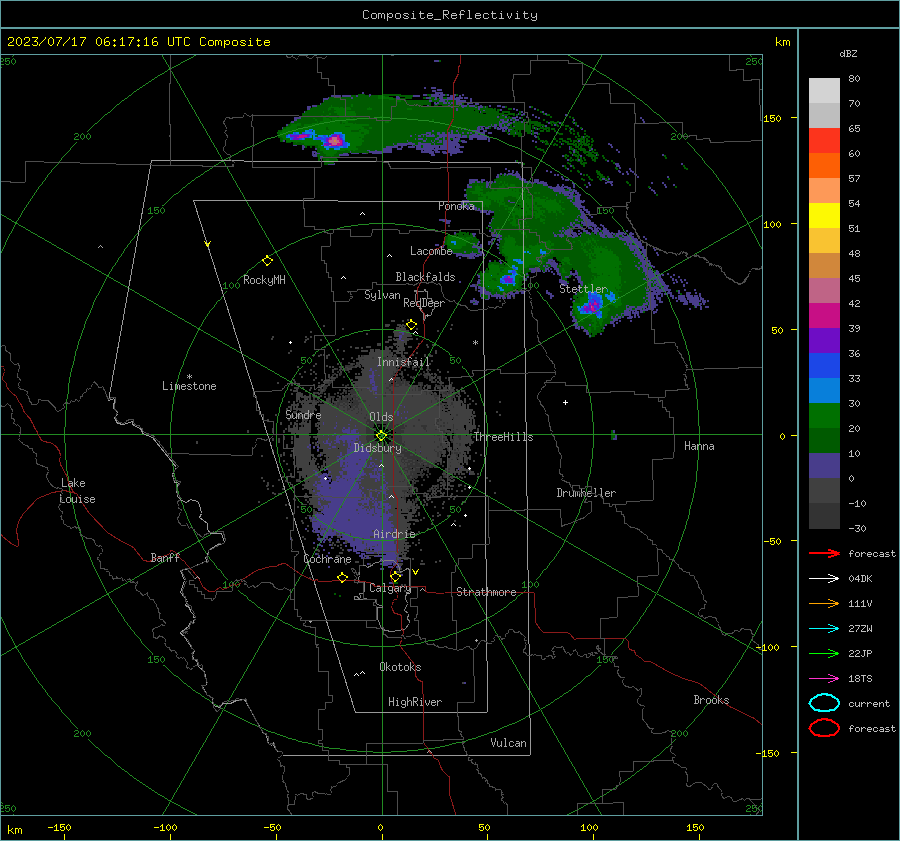
Task: Click the Stettler city label
Action: point(583,289)
